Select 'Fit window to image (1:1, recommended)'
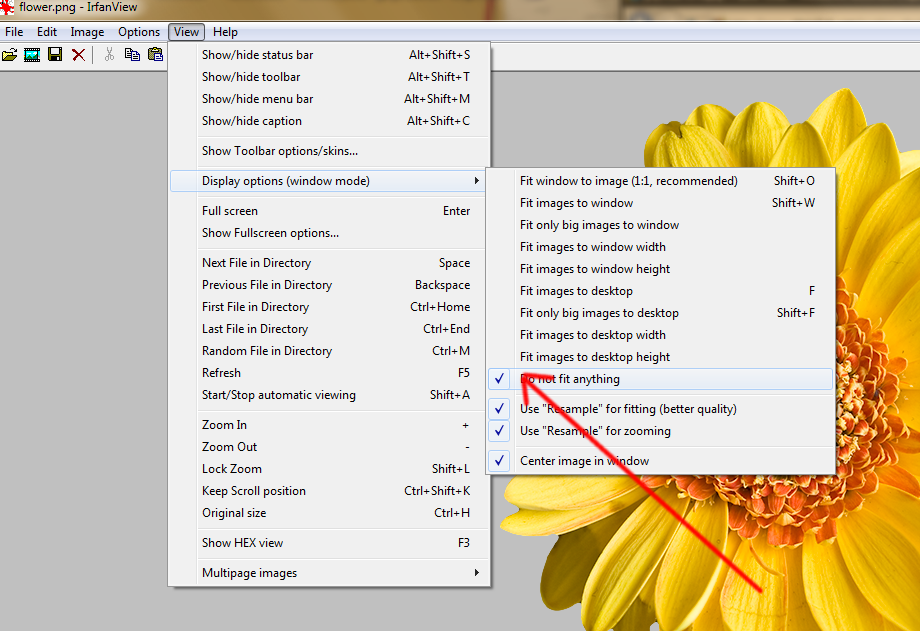The image size is (920, 631). click(x=660, y=181)
